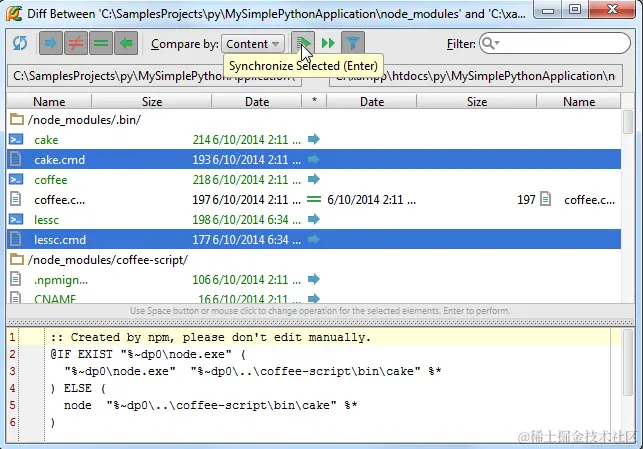Click the Refresh icon in toolbar
Image resolution: width=643 pixels, height=449 pixels.
20,43
